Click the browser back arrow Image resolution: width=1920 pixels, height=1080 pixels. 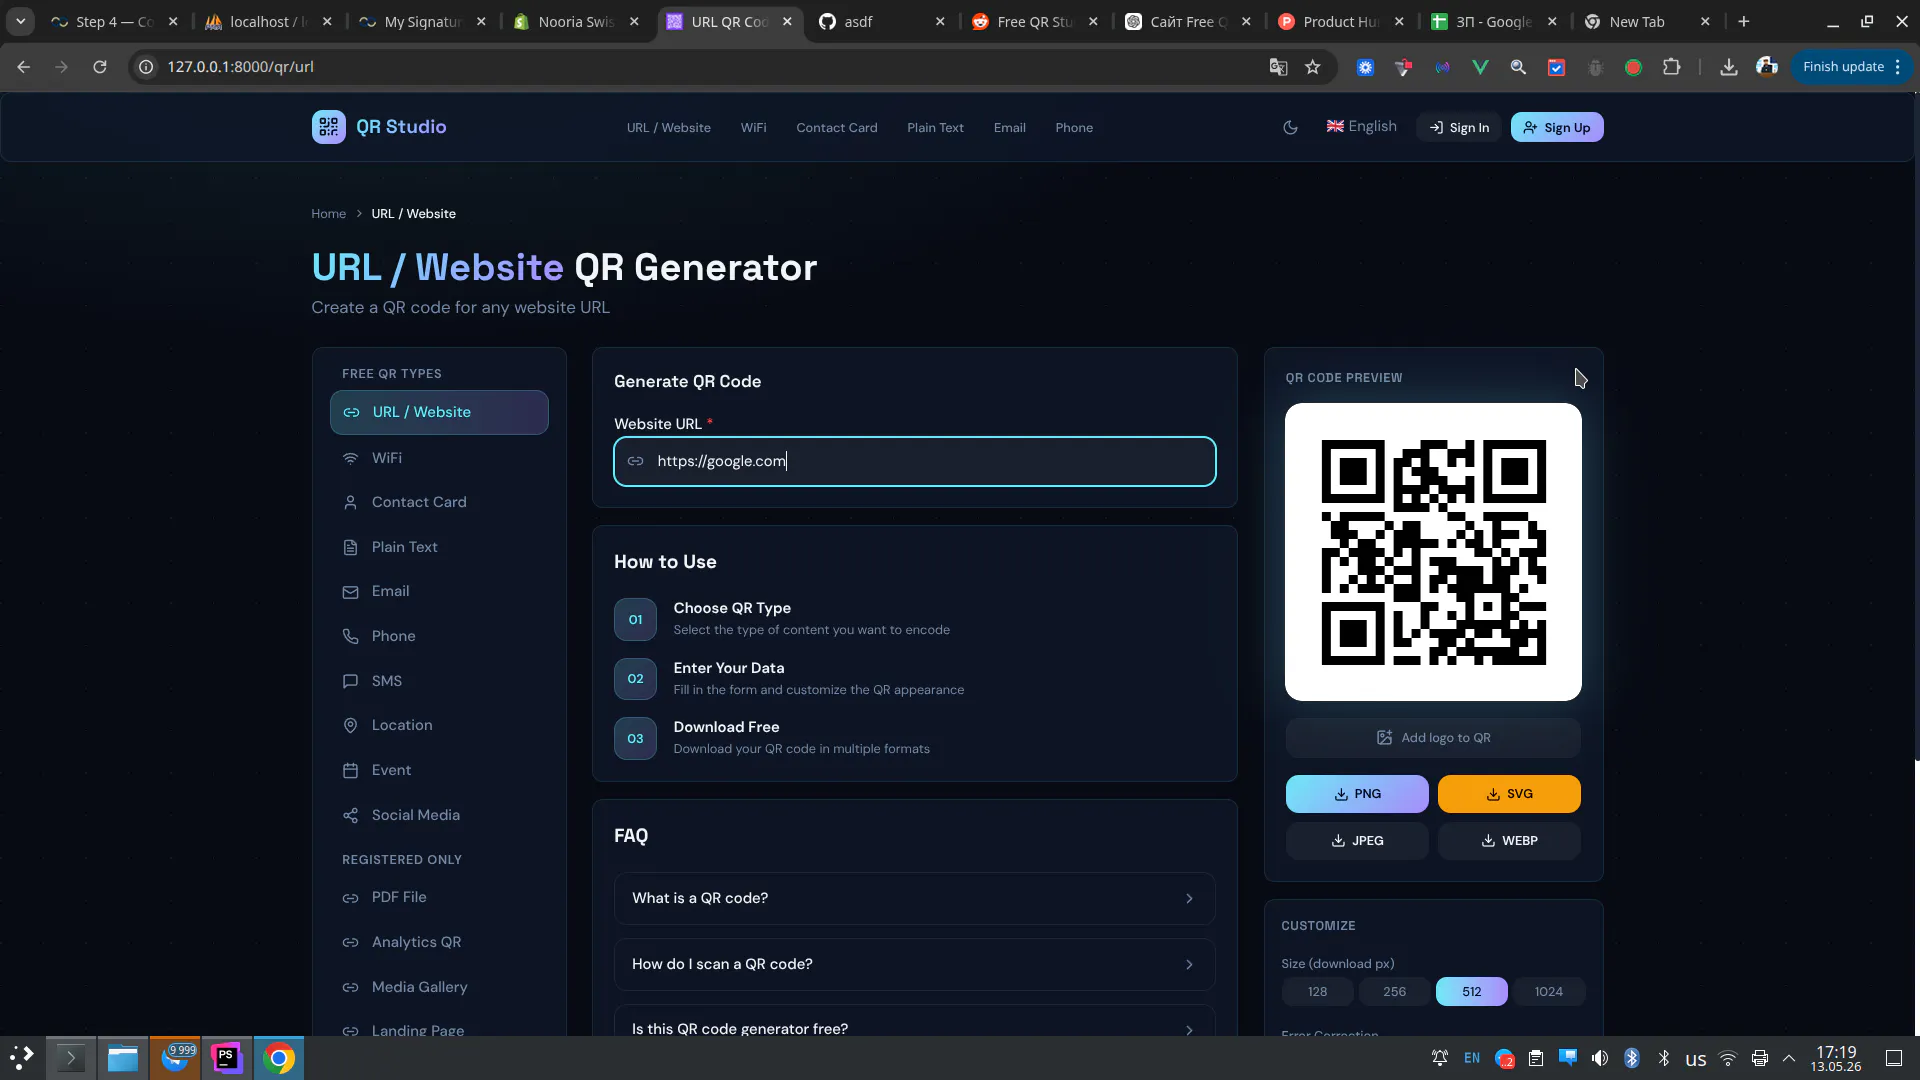pos(24,67)
